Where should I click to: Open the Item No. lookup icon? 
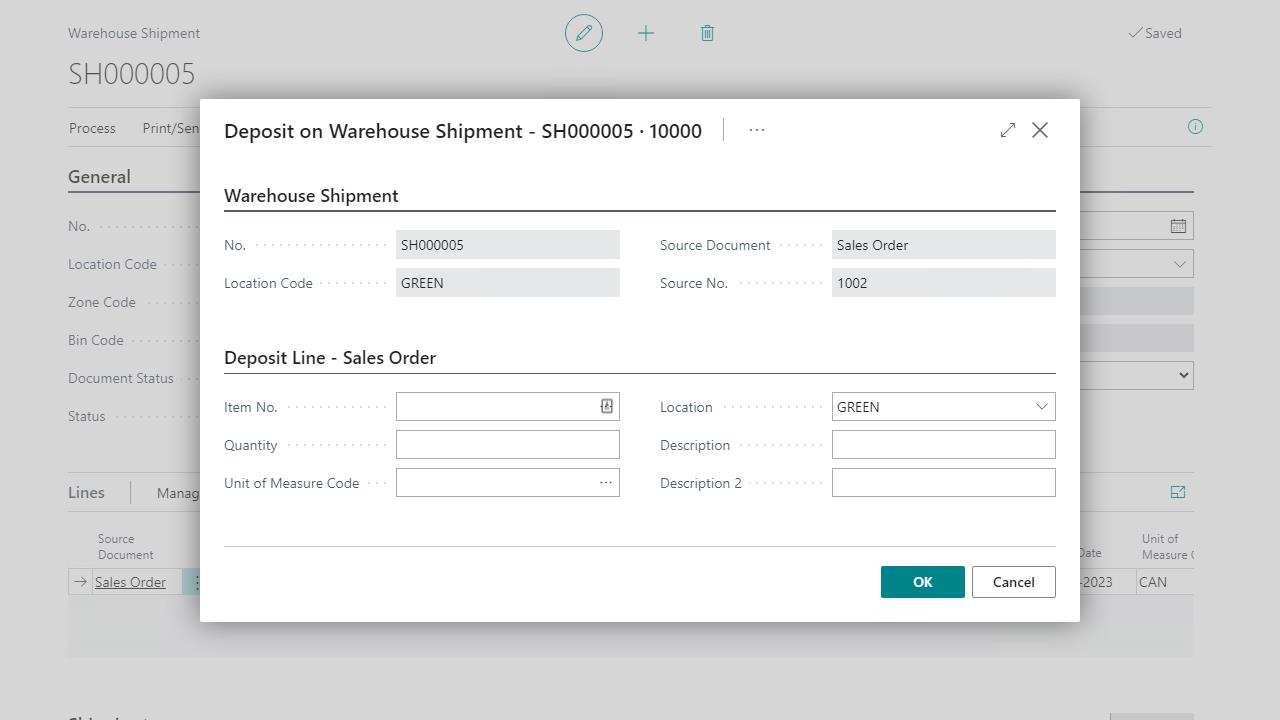coord(606,406)
